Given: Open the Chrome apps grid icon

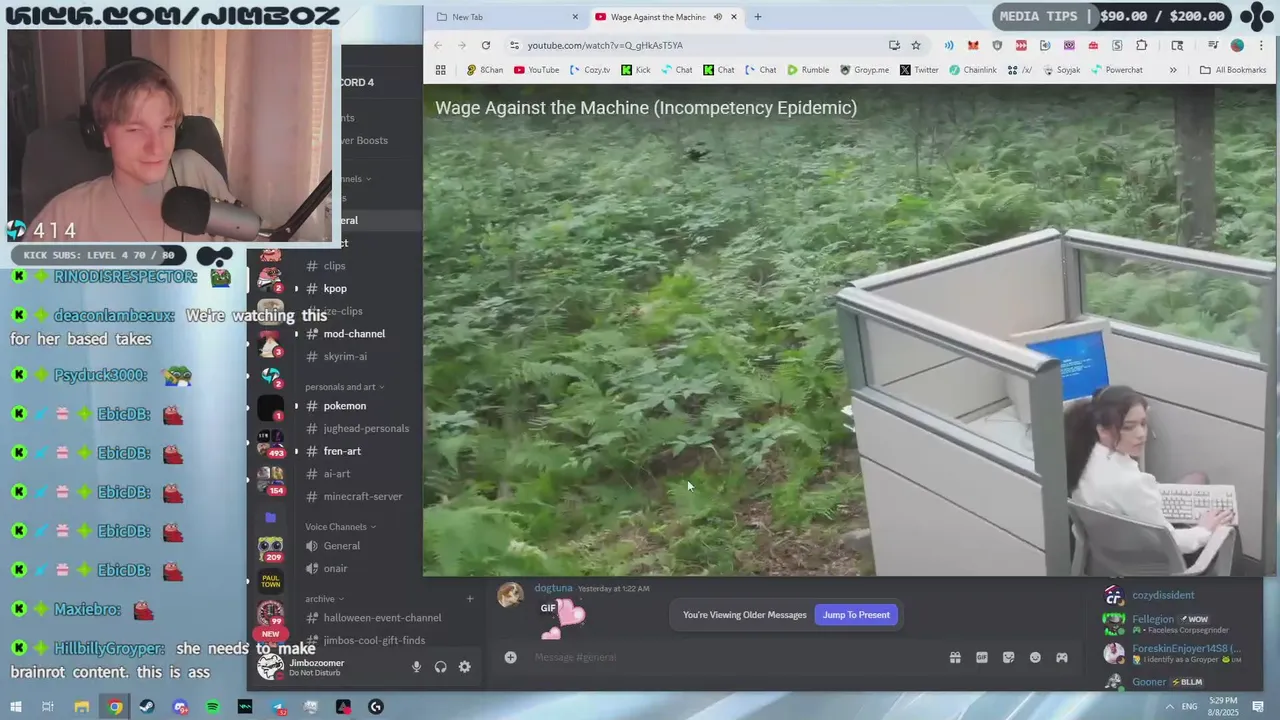Looking at the screenshot, I should click(x=440, y=70).
